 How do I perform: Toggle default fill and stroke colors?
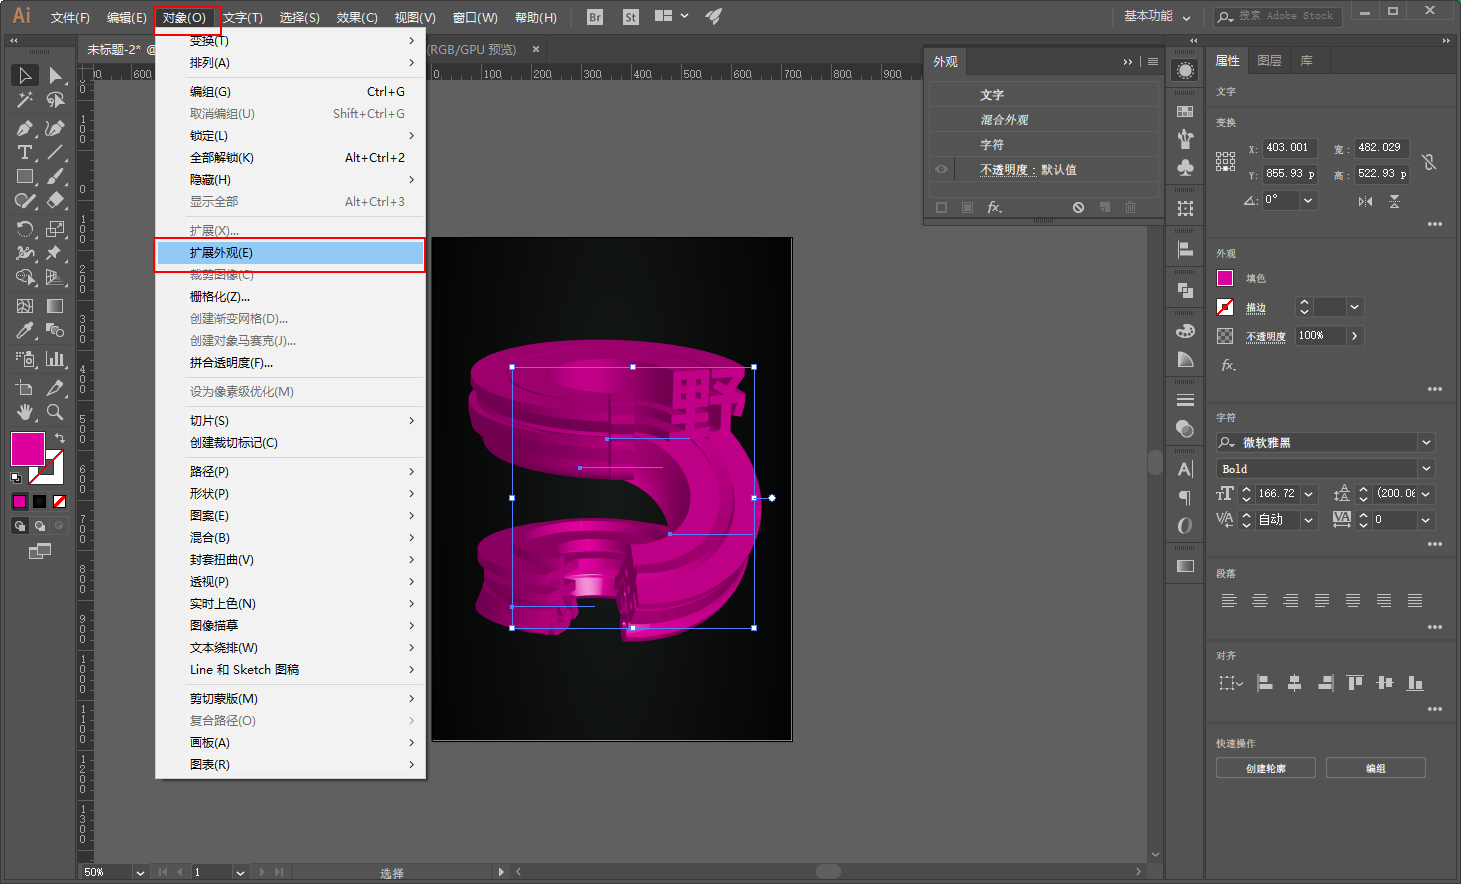tap(16, 478)
